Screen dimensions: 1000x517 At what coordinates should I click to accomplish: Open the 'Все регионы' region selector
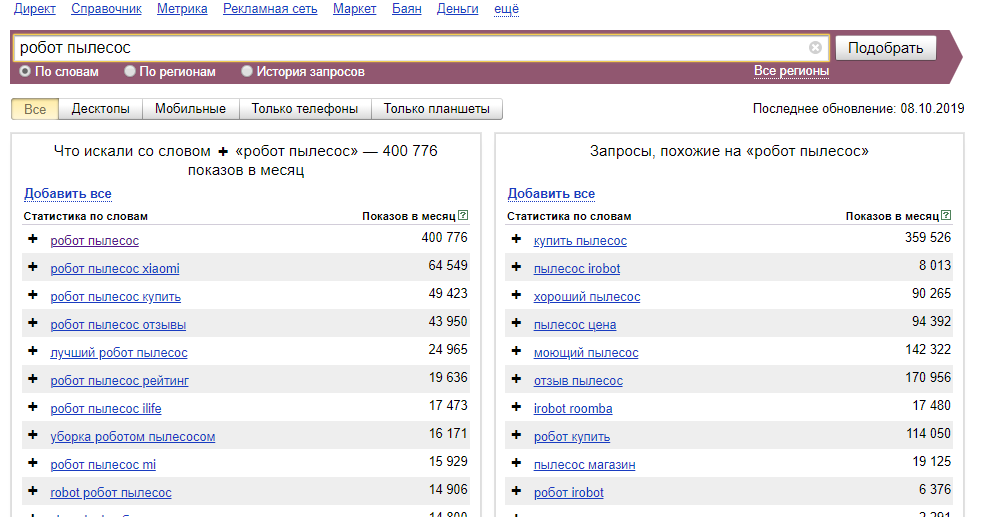(x=791, y=71)
